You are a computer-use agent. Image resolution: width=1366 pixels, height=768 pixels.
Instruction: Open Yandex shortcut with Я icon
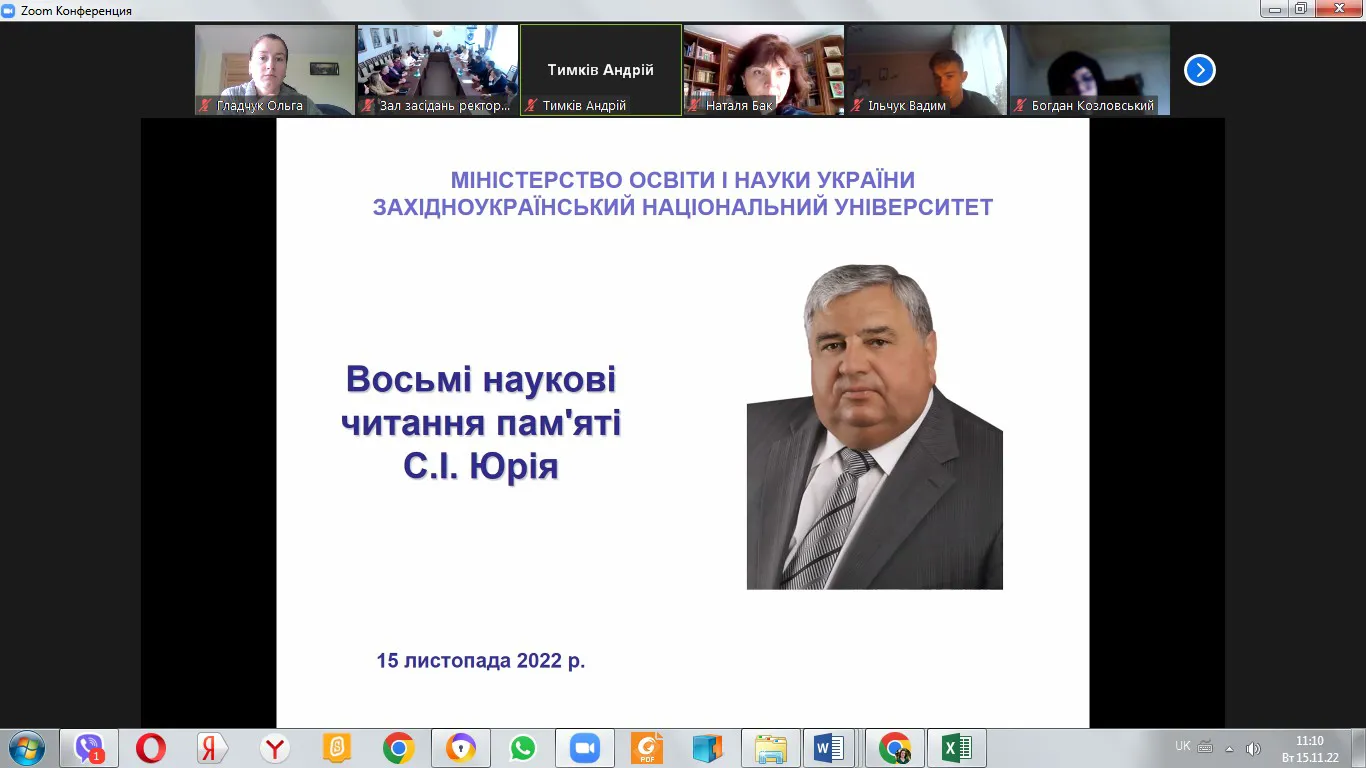pyautogui.click(x=213, y=748)
